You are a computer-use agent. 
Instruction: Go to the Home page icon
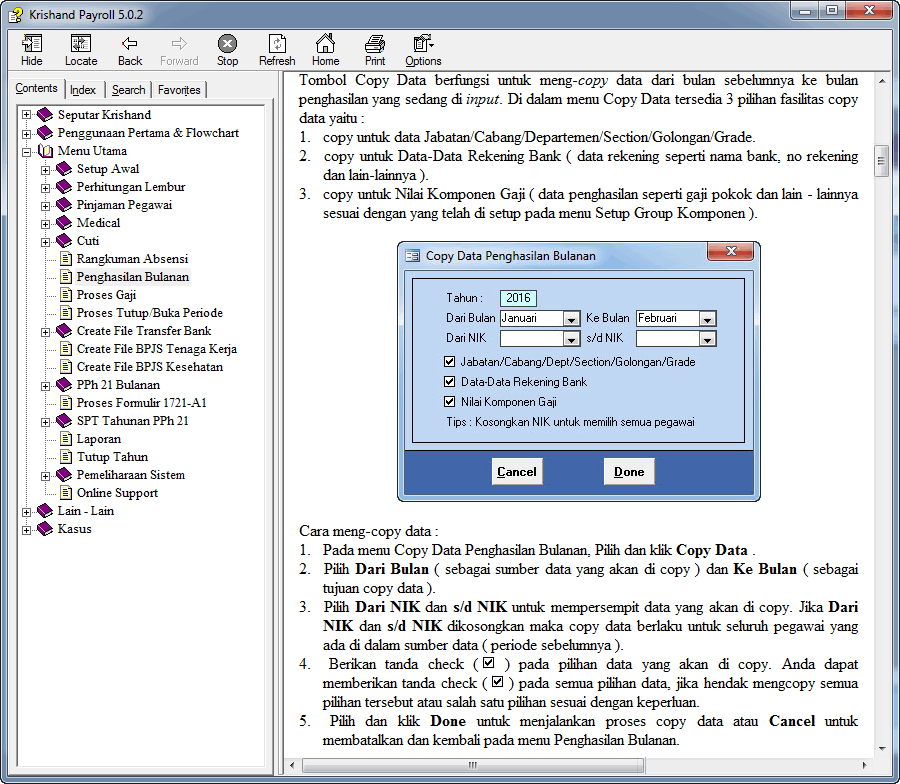[325, 49]
